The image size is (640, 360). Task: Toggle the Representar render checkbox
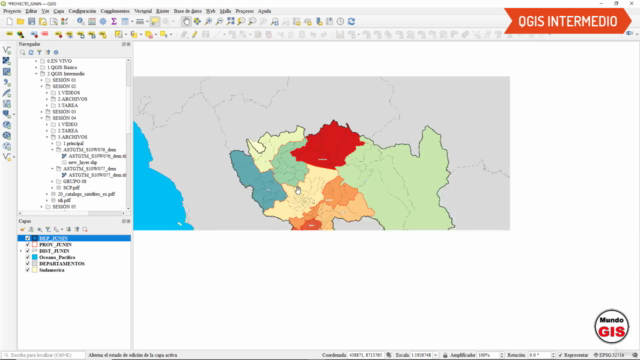point(560,355)
